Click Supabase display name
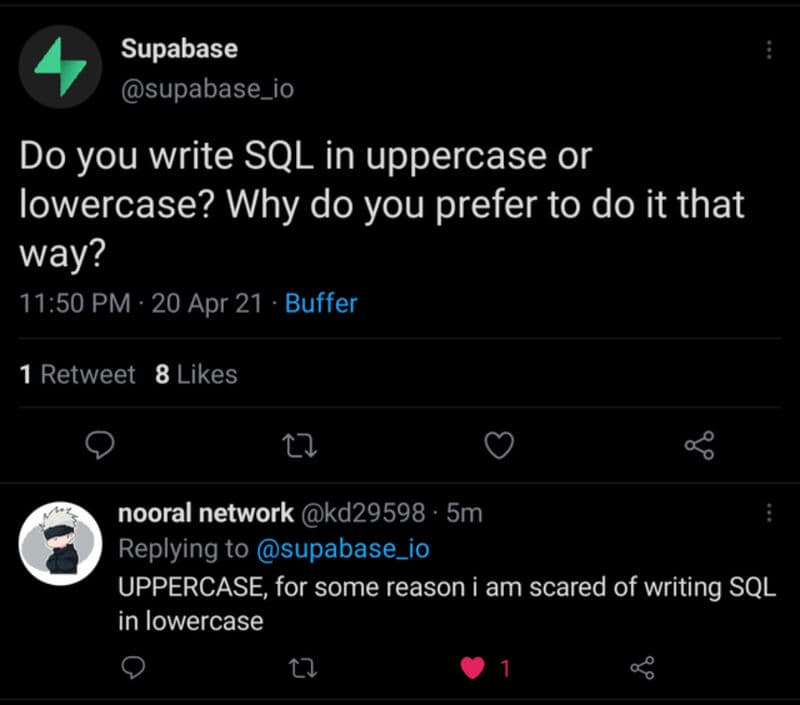 [180, 49]
